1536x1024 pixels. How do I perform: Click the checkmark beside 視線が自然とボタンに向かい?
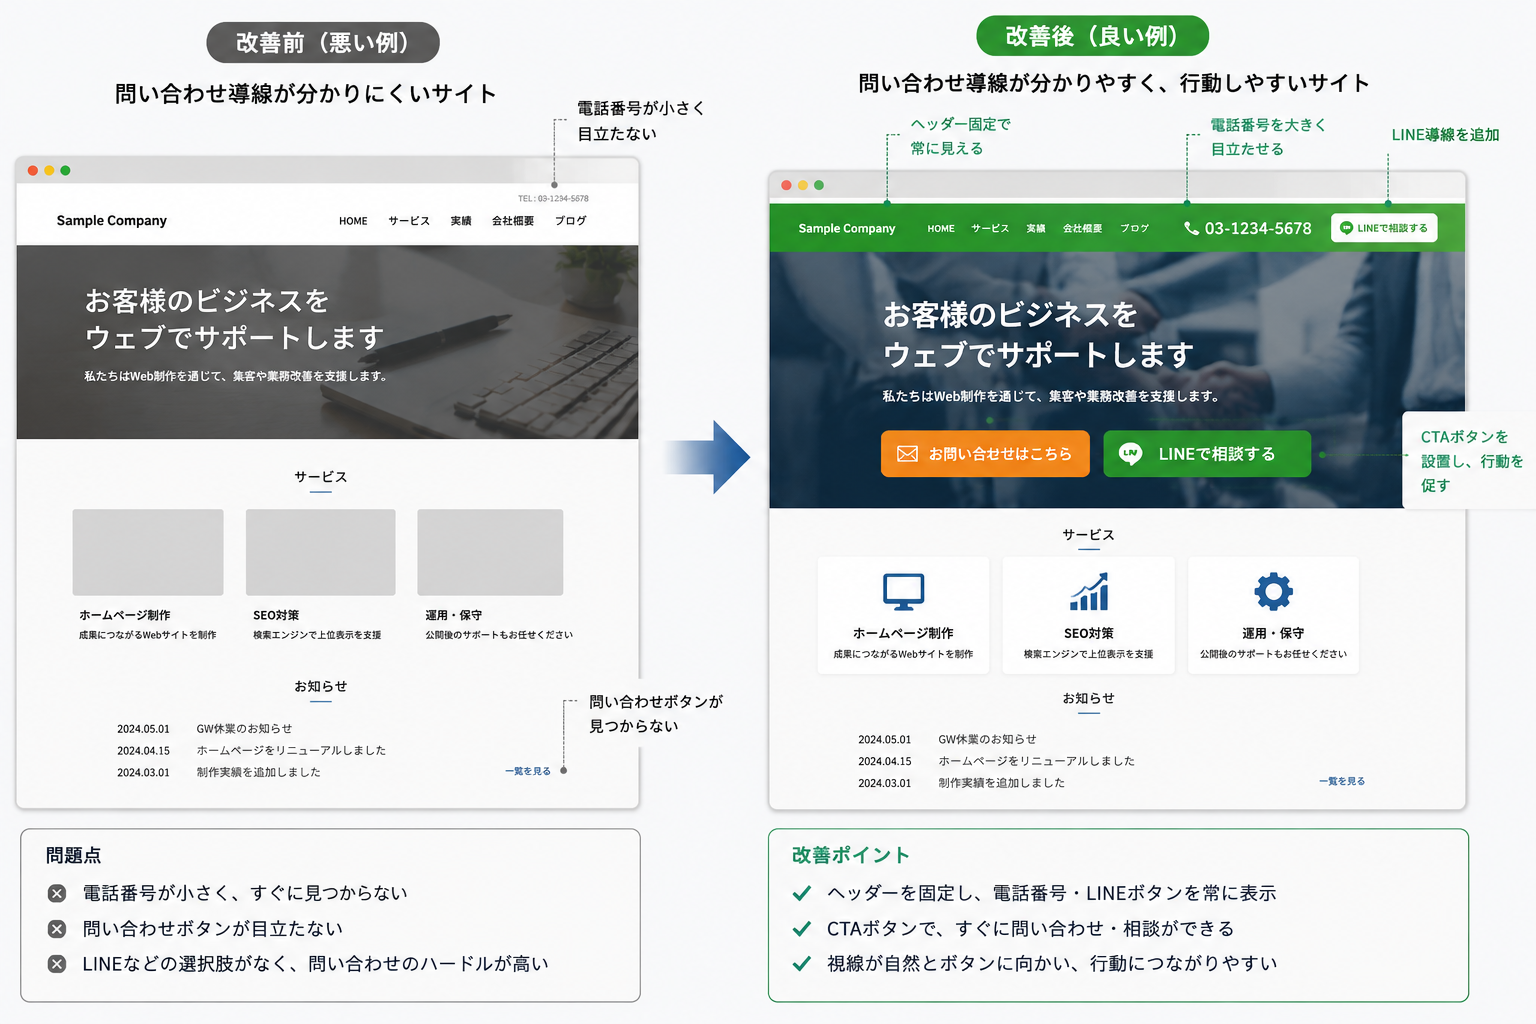pos(801,964)
